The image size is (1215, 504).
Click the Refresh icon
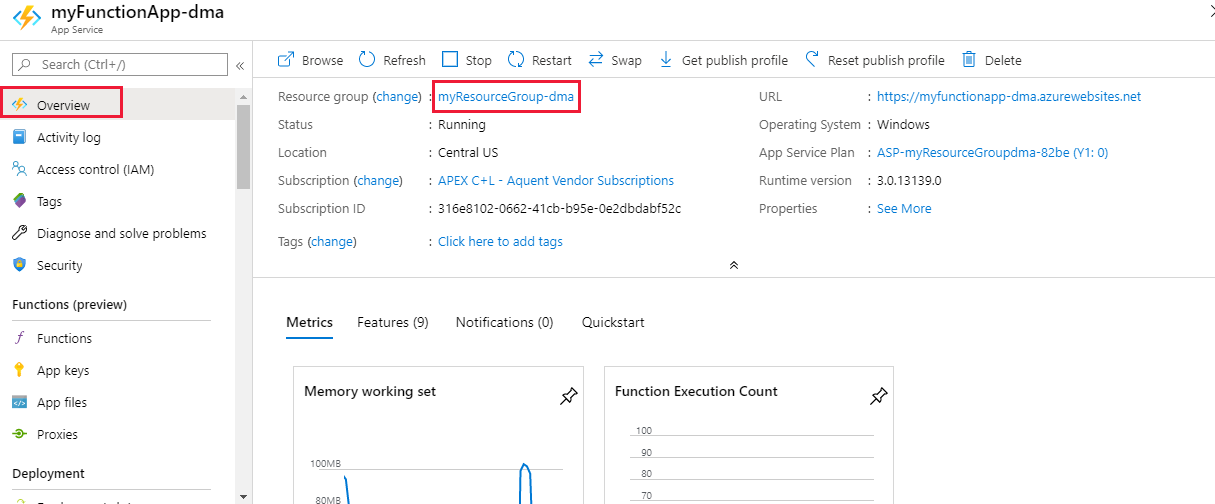[367, 60]
